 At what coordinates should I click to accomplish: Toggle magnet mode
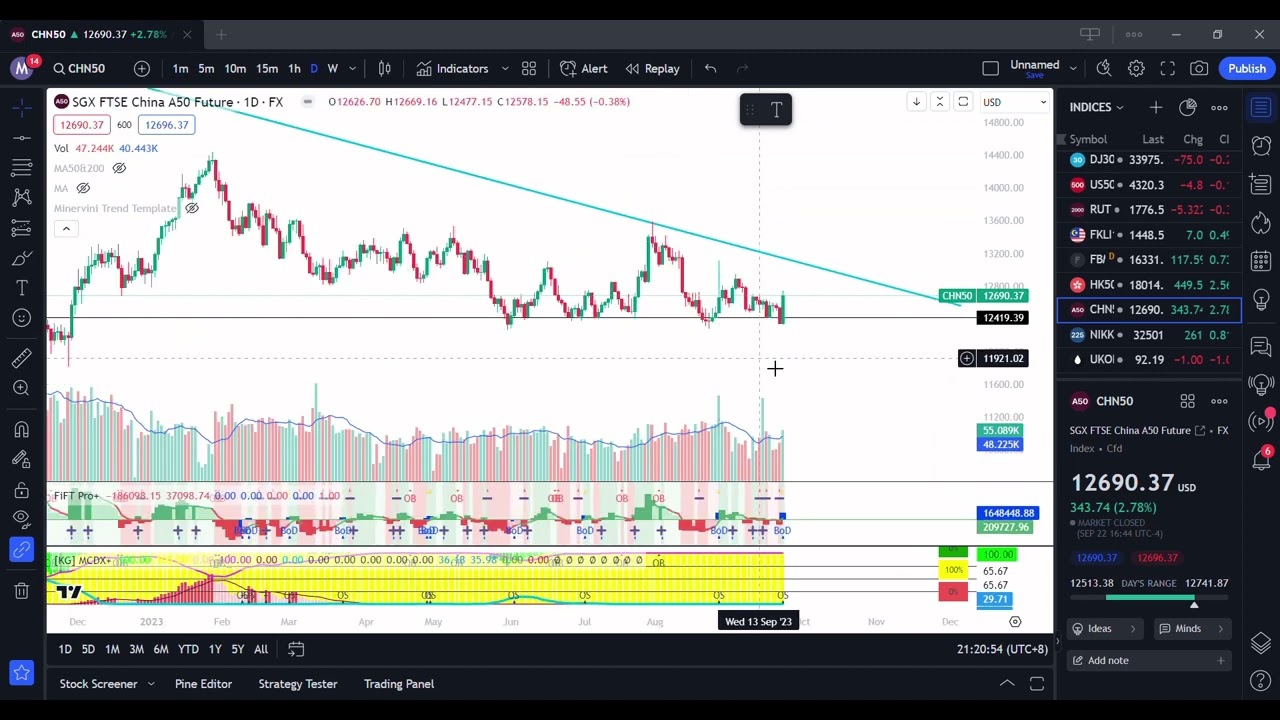[x=21, y=429]
